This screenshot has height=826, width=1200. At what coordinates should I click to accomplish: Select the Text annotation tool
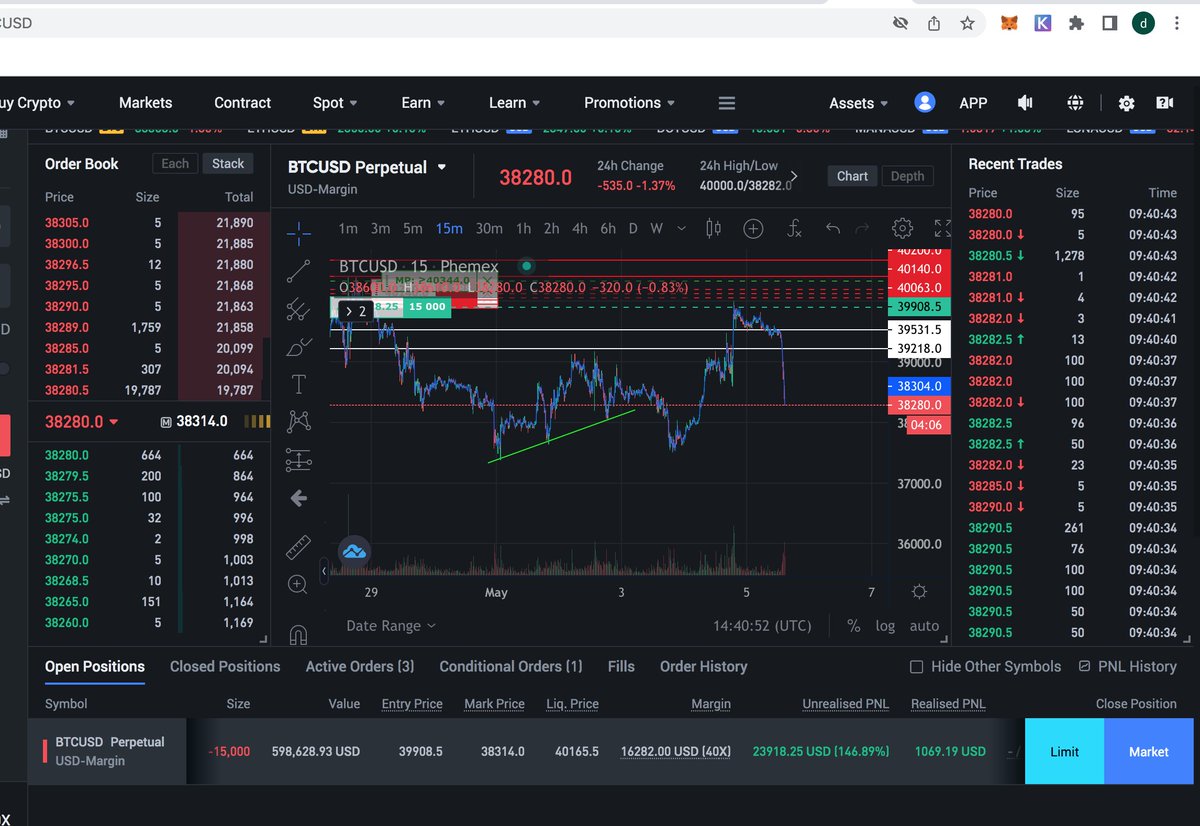click(x=298, y=384)
